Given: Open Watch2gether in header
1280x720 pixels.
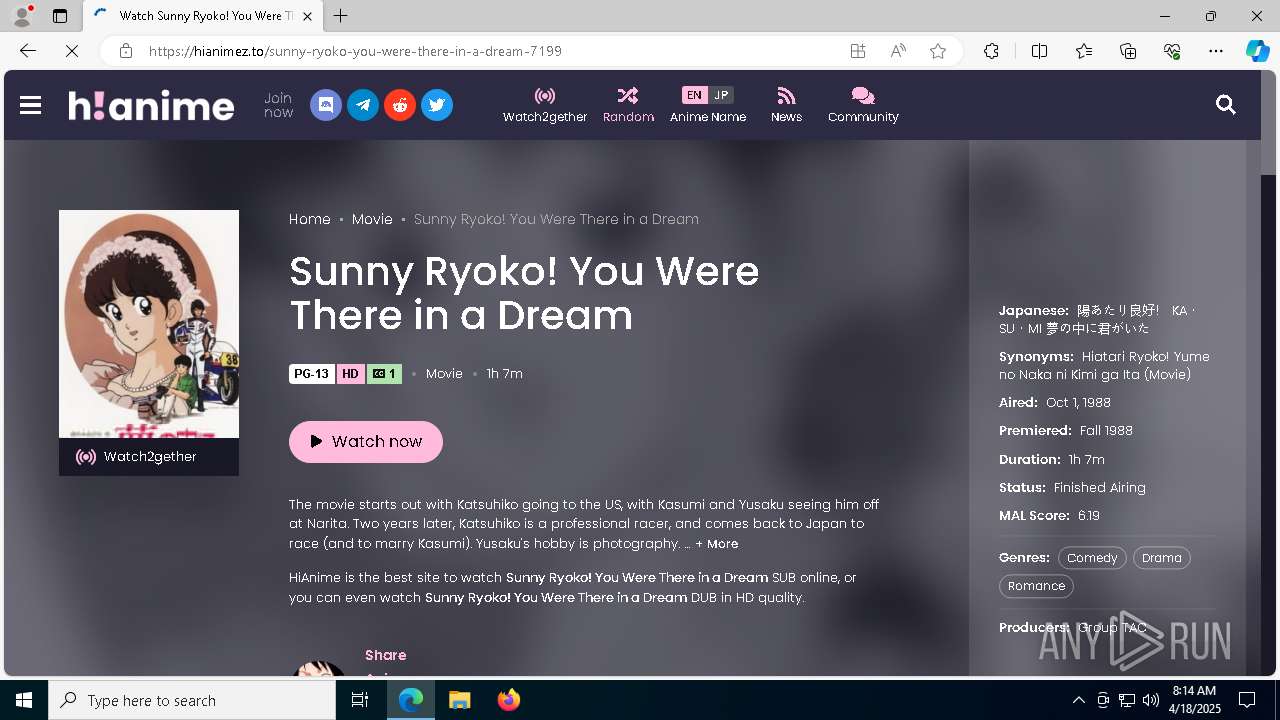Looking at the screenshot, I should [545, 105].
